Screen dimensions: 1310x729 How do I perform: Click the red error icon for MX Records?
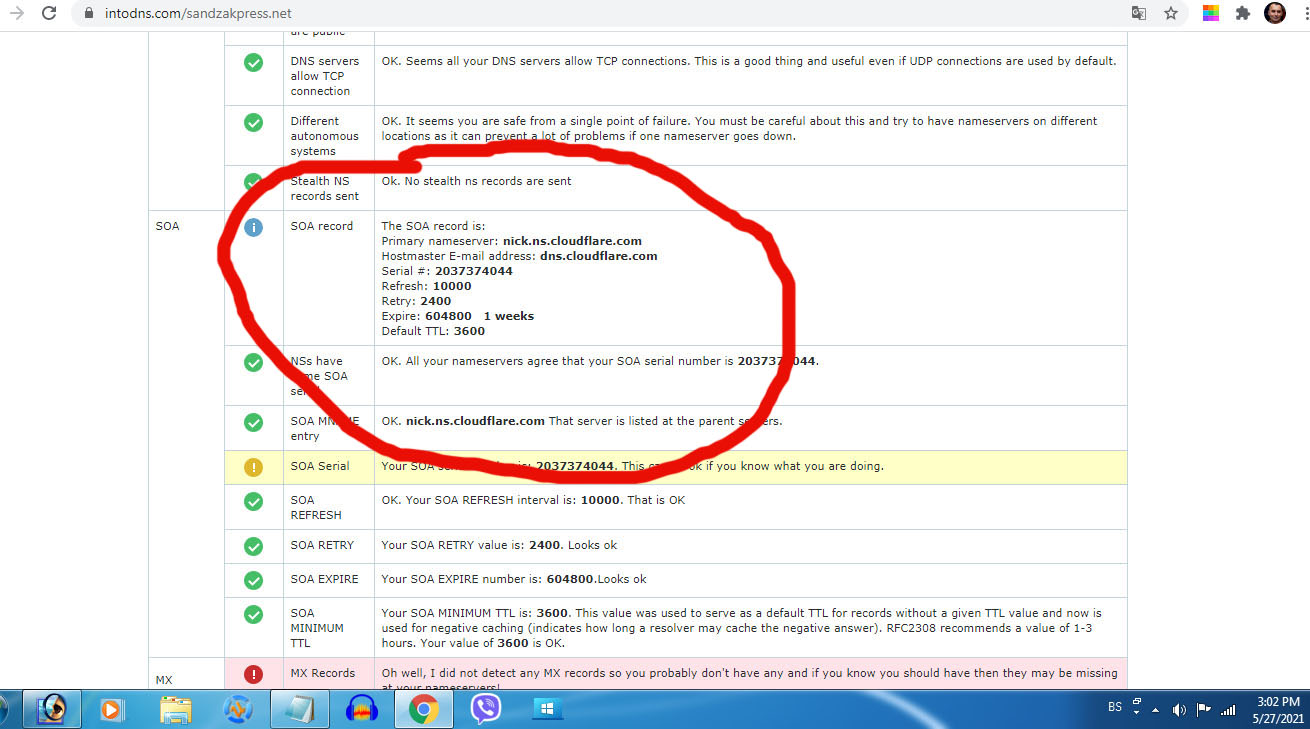[254, 674]
